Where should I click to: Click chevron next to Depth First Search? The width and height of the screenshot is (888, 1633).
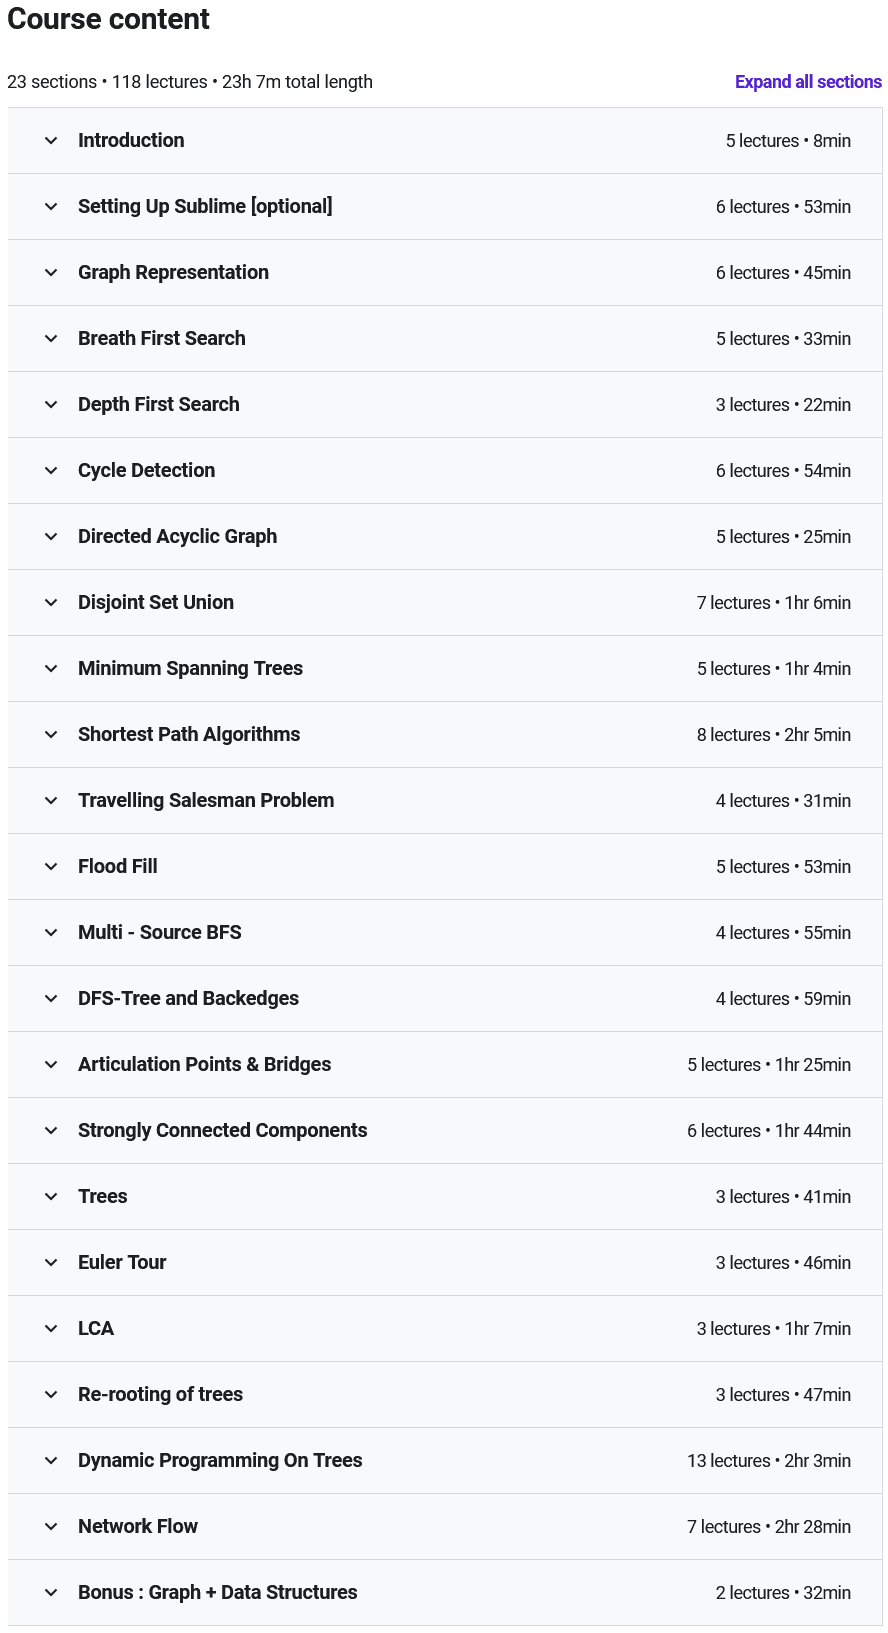[51, 405]
